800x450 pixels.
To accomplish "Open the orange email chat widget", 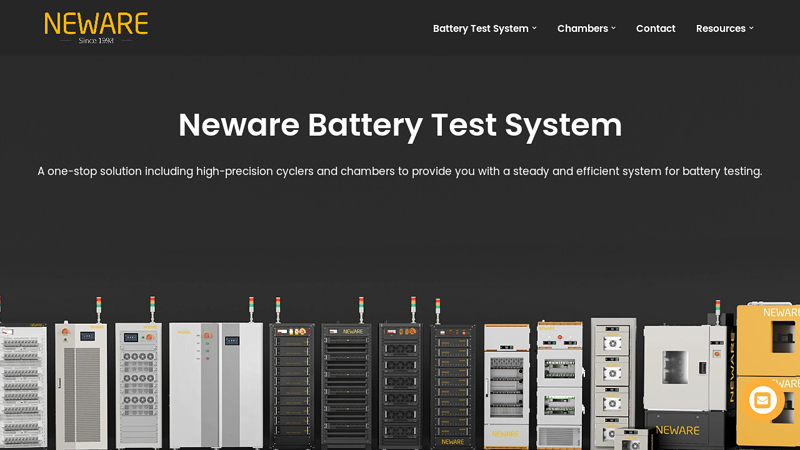I will tap(763, 401).
